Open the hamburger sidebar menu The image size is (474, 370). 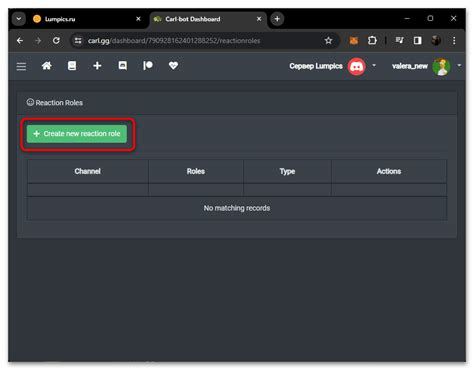pyautogui.click(x=21, y=66)
